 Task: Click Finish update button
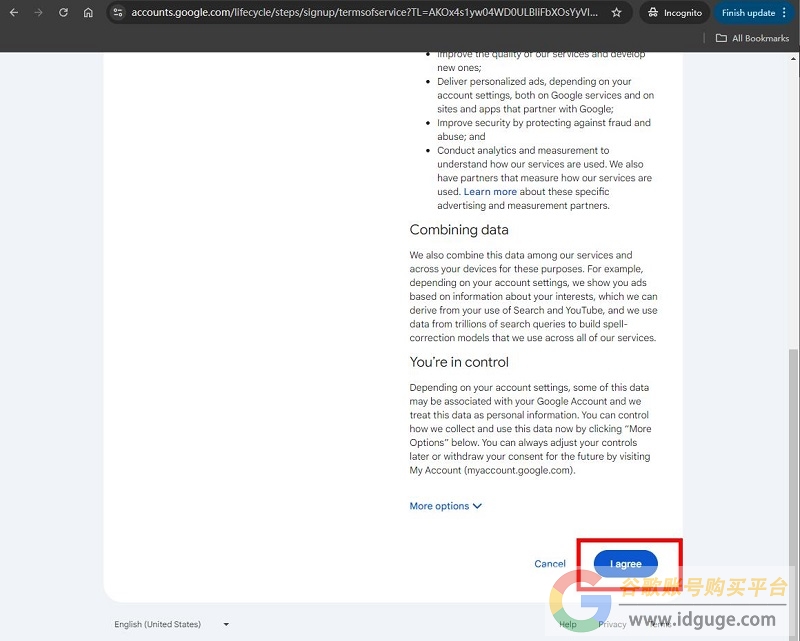[x=748, y=13]
